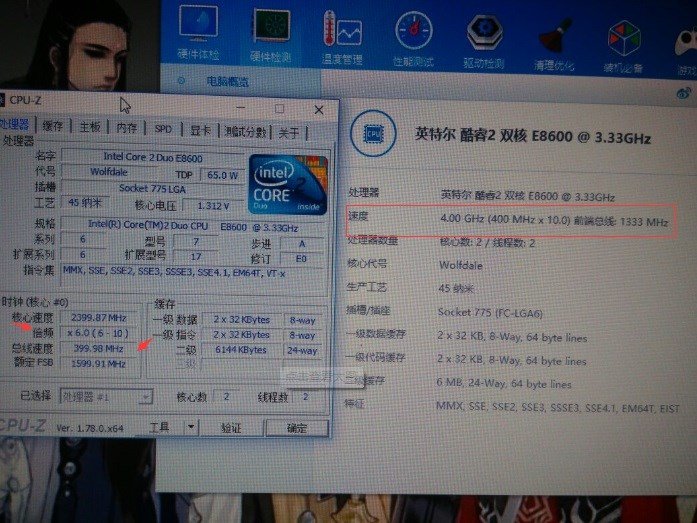Click the 45 纳米 process field in CPU-Z
The image size is (697, 523).
pyautogui.click(x=85, y=203)
